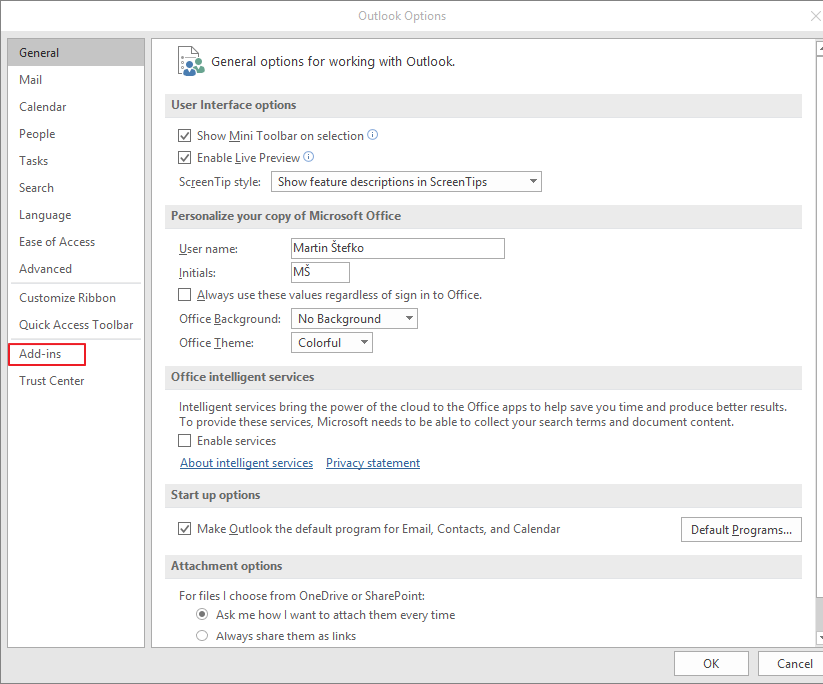Close the Outlook Options dialog with X
Image resolution: width=823 pixels, height=684 pixels.
815,16
